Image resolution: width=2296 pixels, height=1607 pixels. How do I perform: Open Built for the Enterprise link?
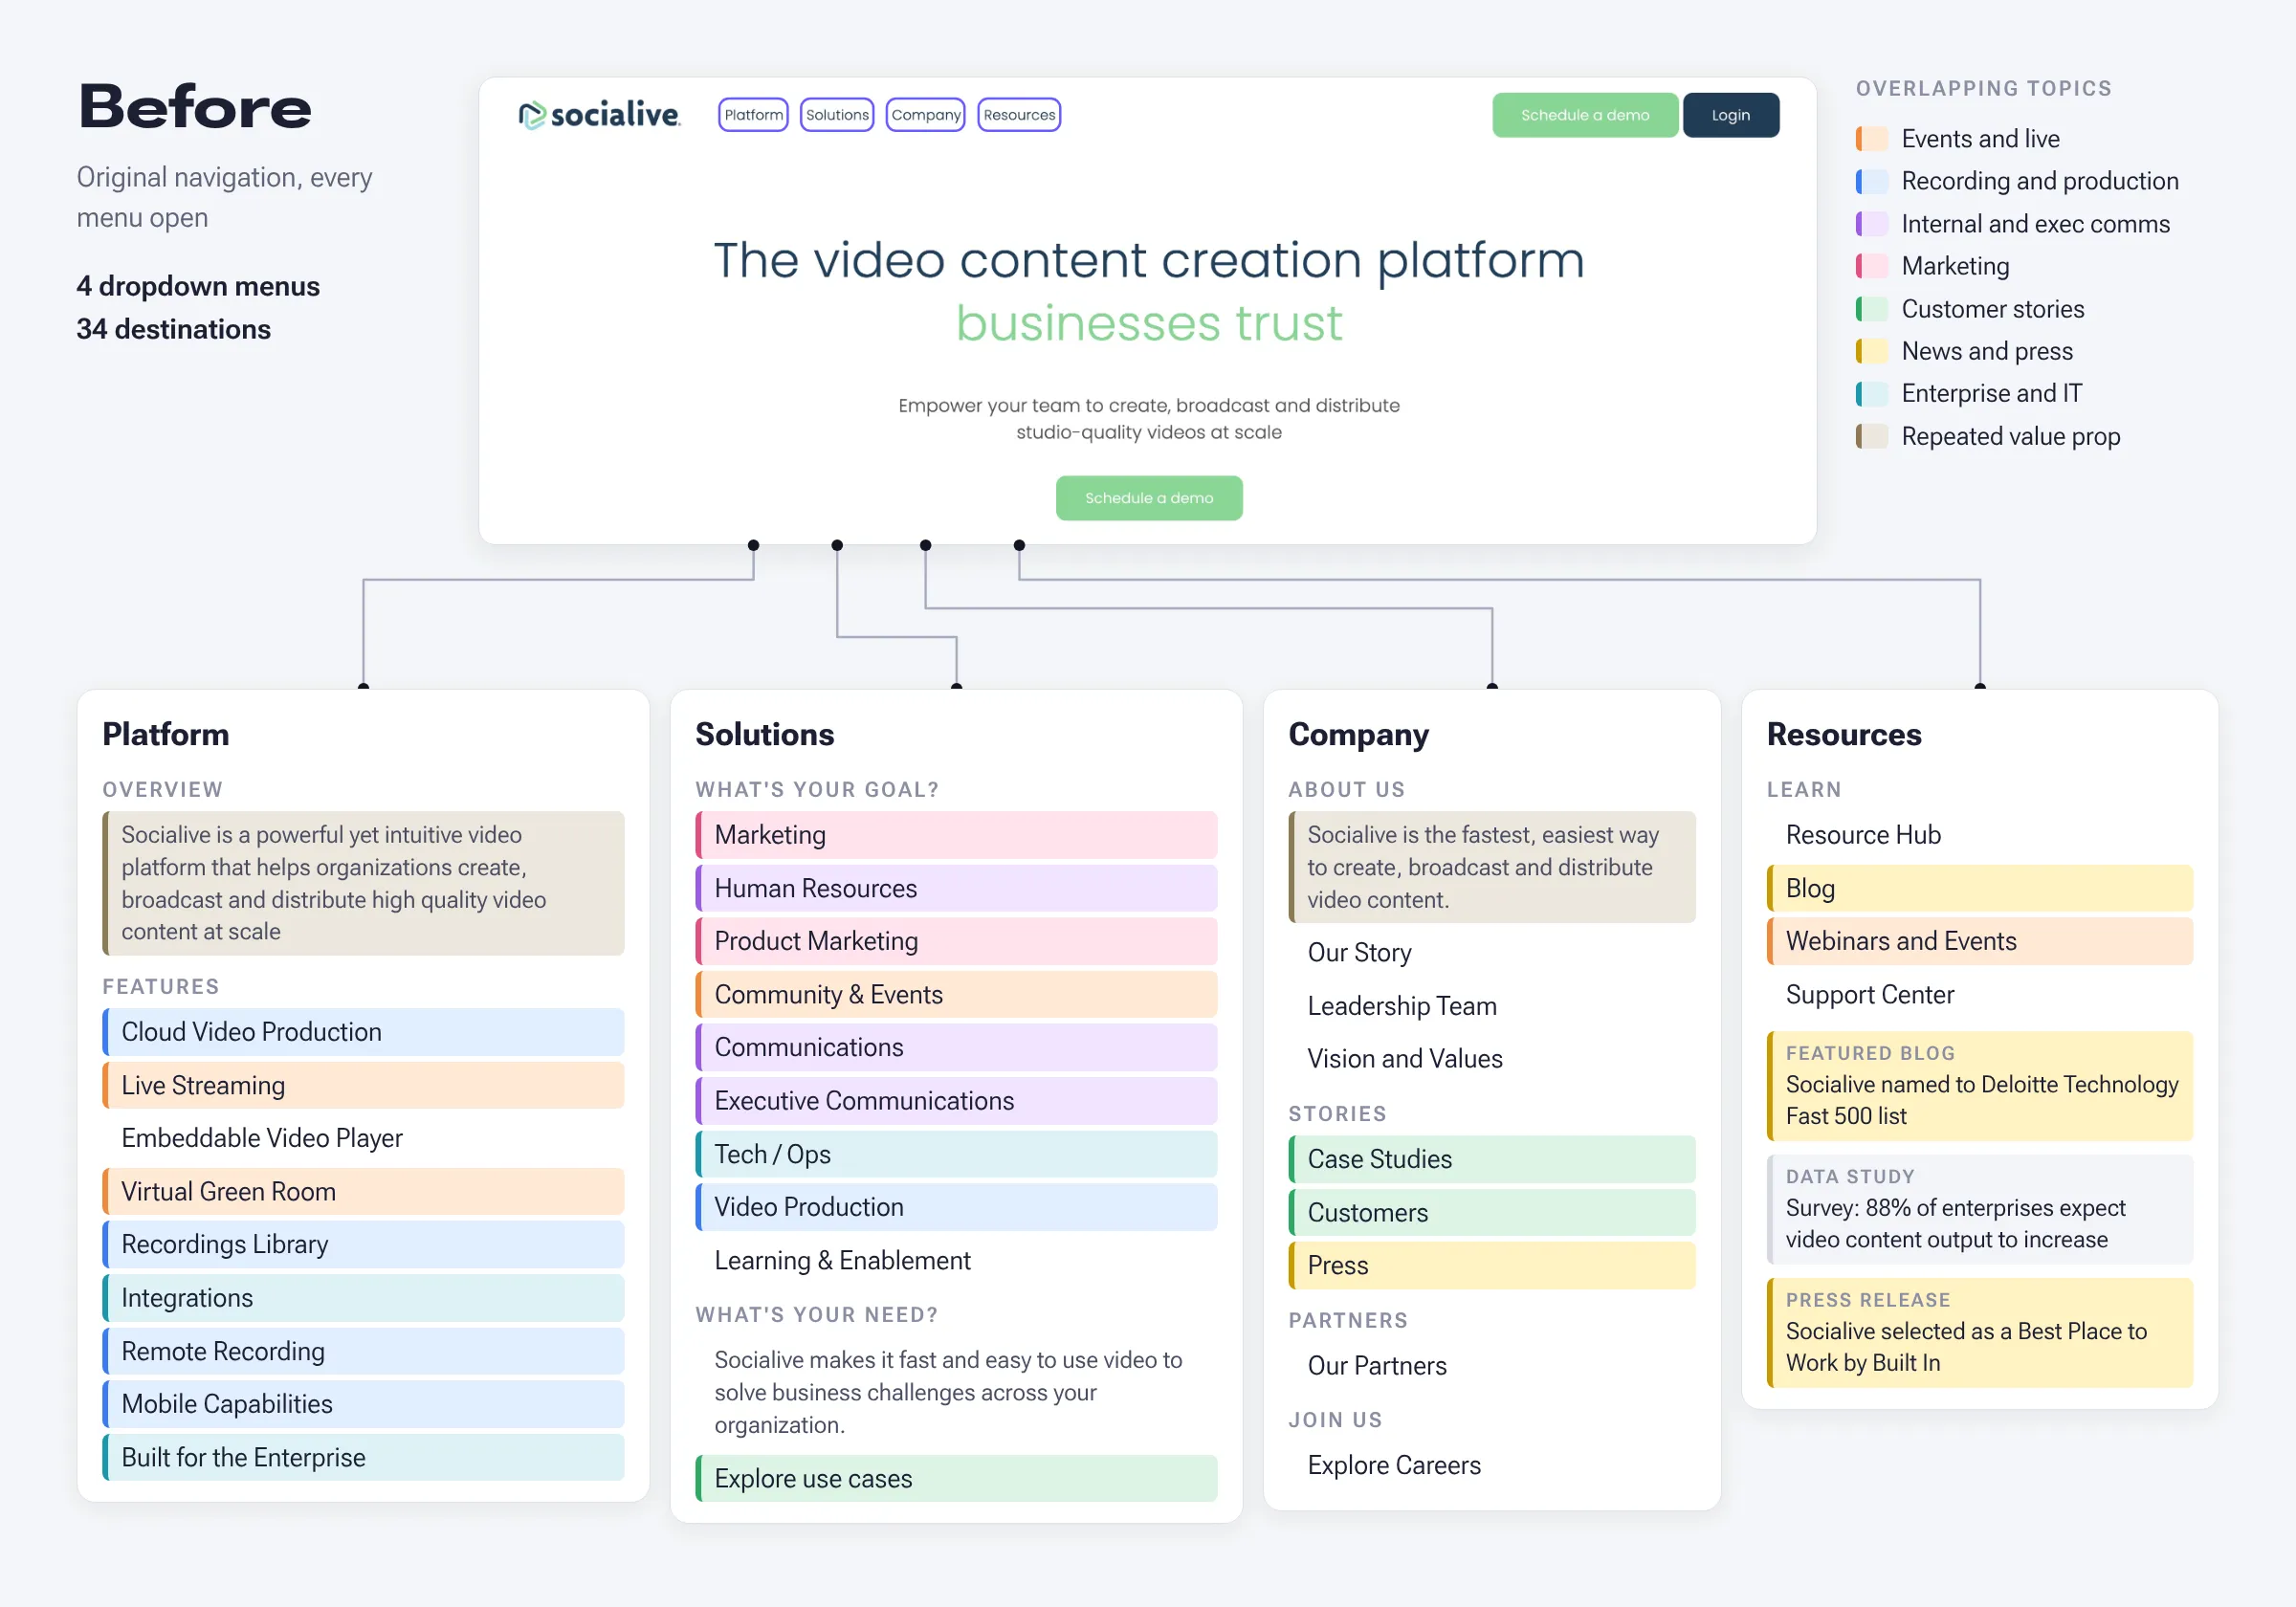tap(363, 1458)
